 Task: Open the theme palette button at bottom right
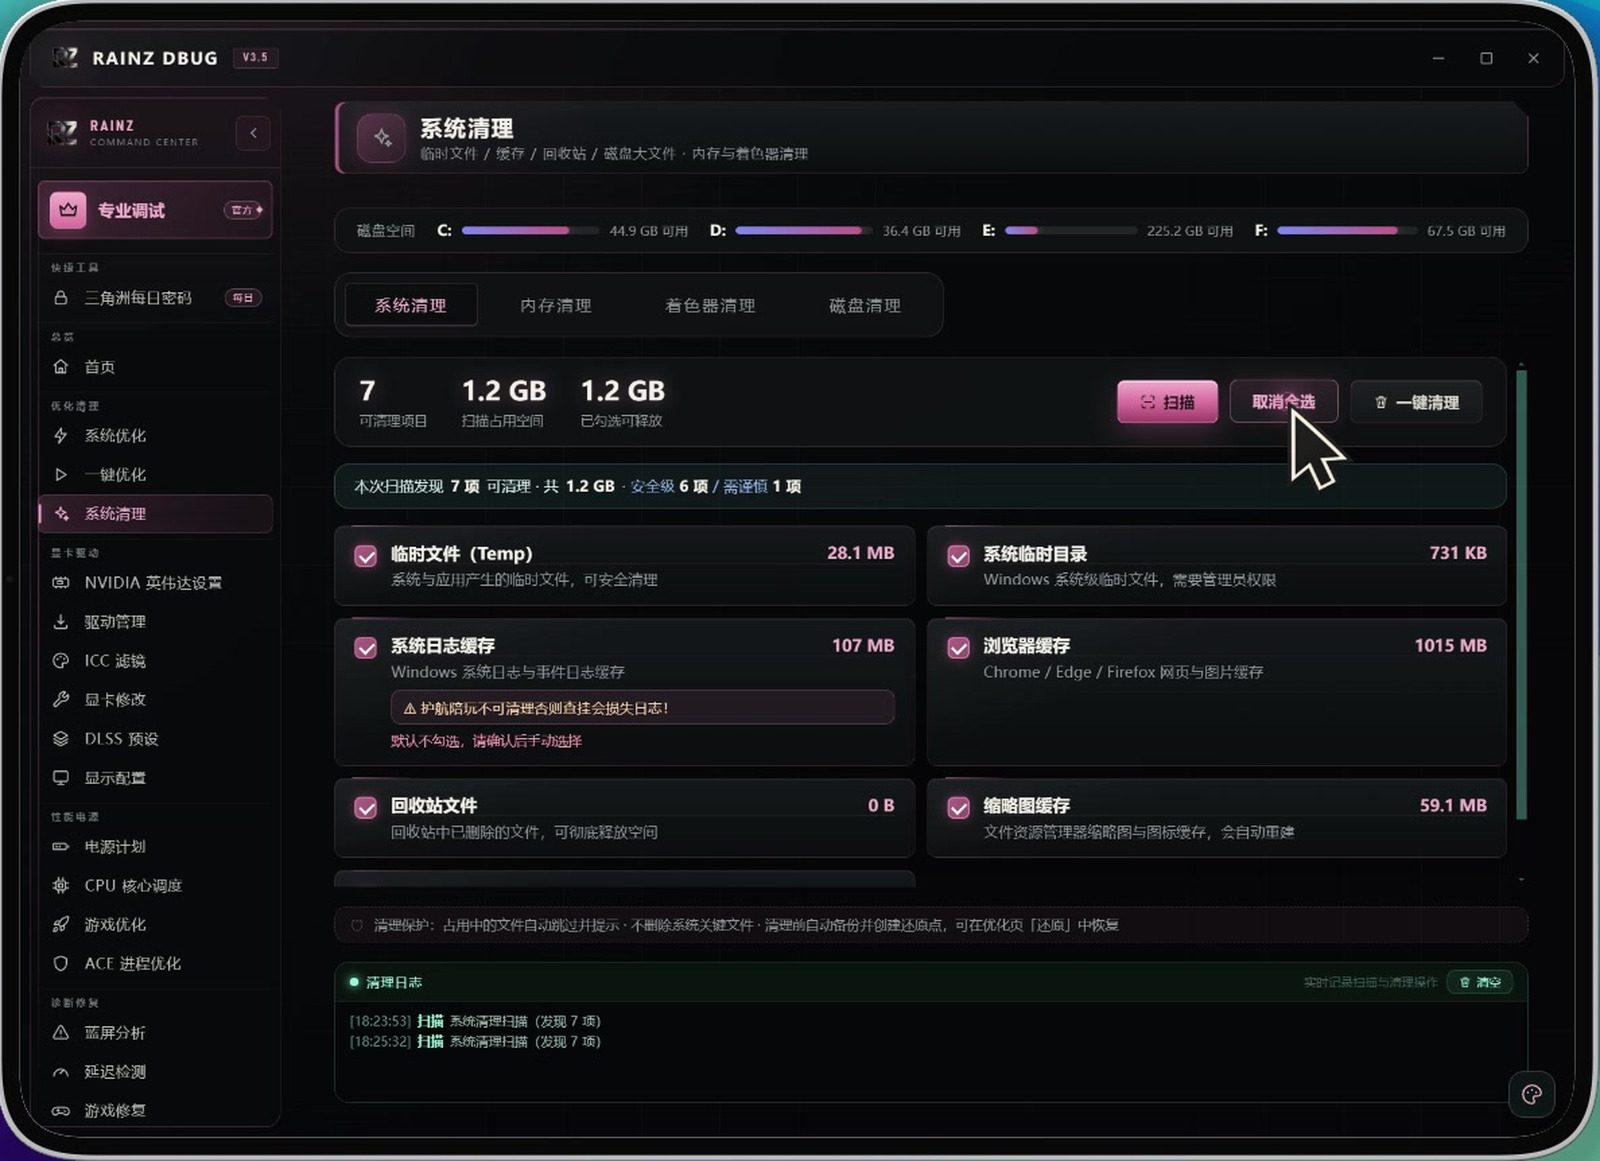pyautogui.click(x=1531, y=1094)
